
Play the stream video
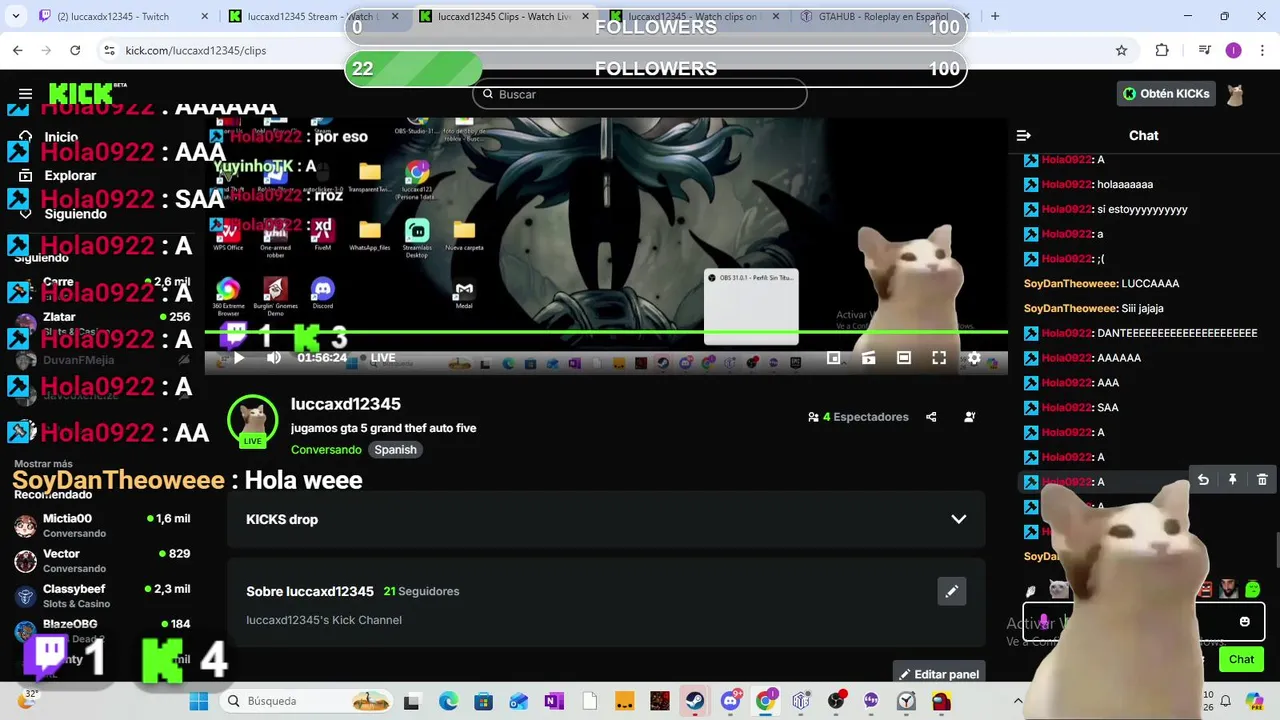(x=238, y=358)
